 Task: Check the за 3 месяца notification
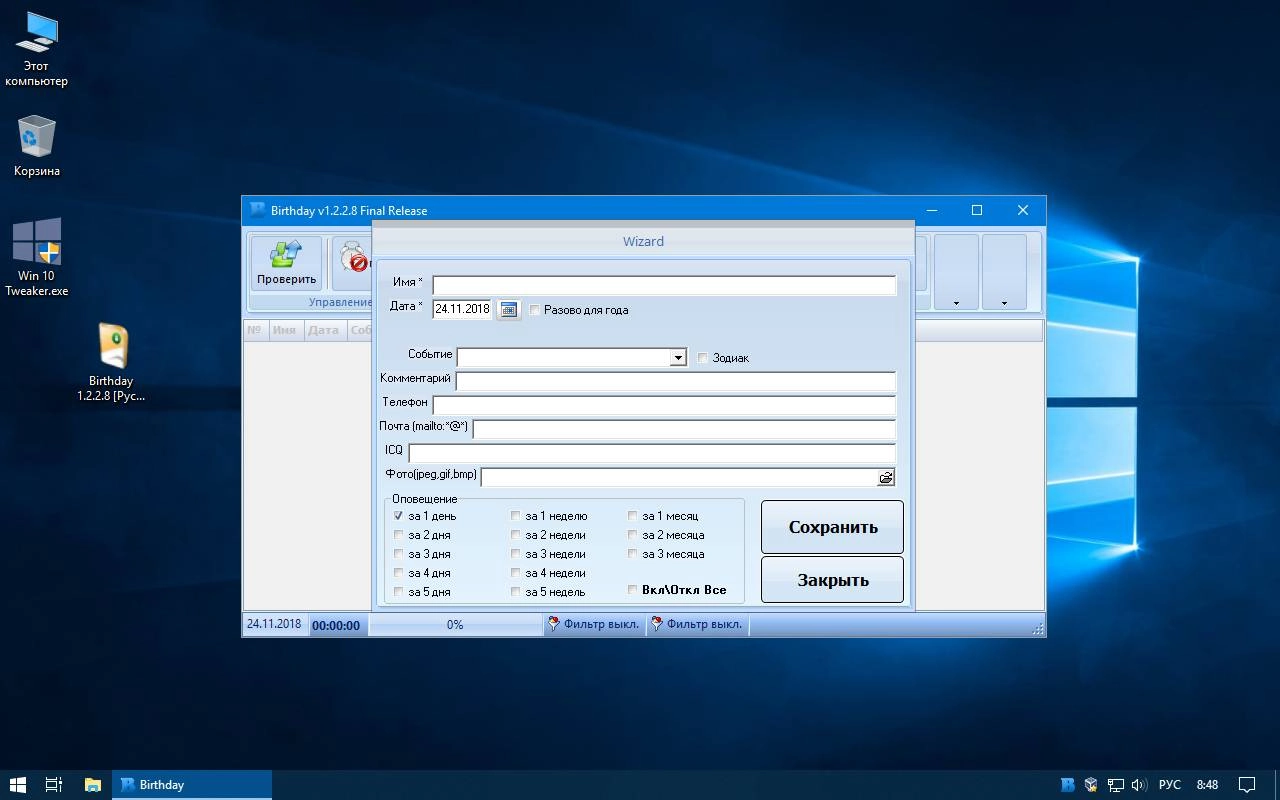tap(633, 554)
